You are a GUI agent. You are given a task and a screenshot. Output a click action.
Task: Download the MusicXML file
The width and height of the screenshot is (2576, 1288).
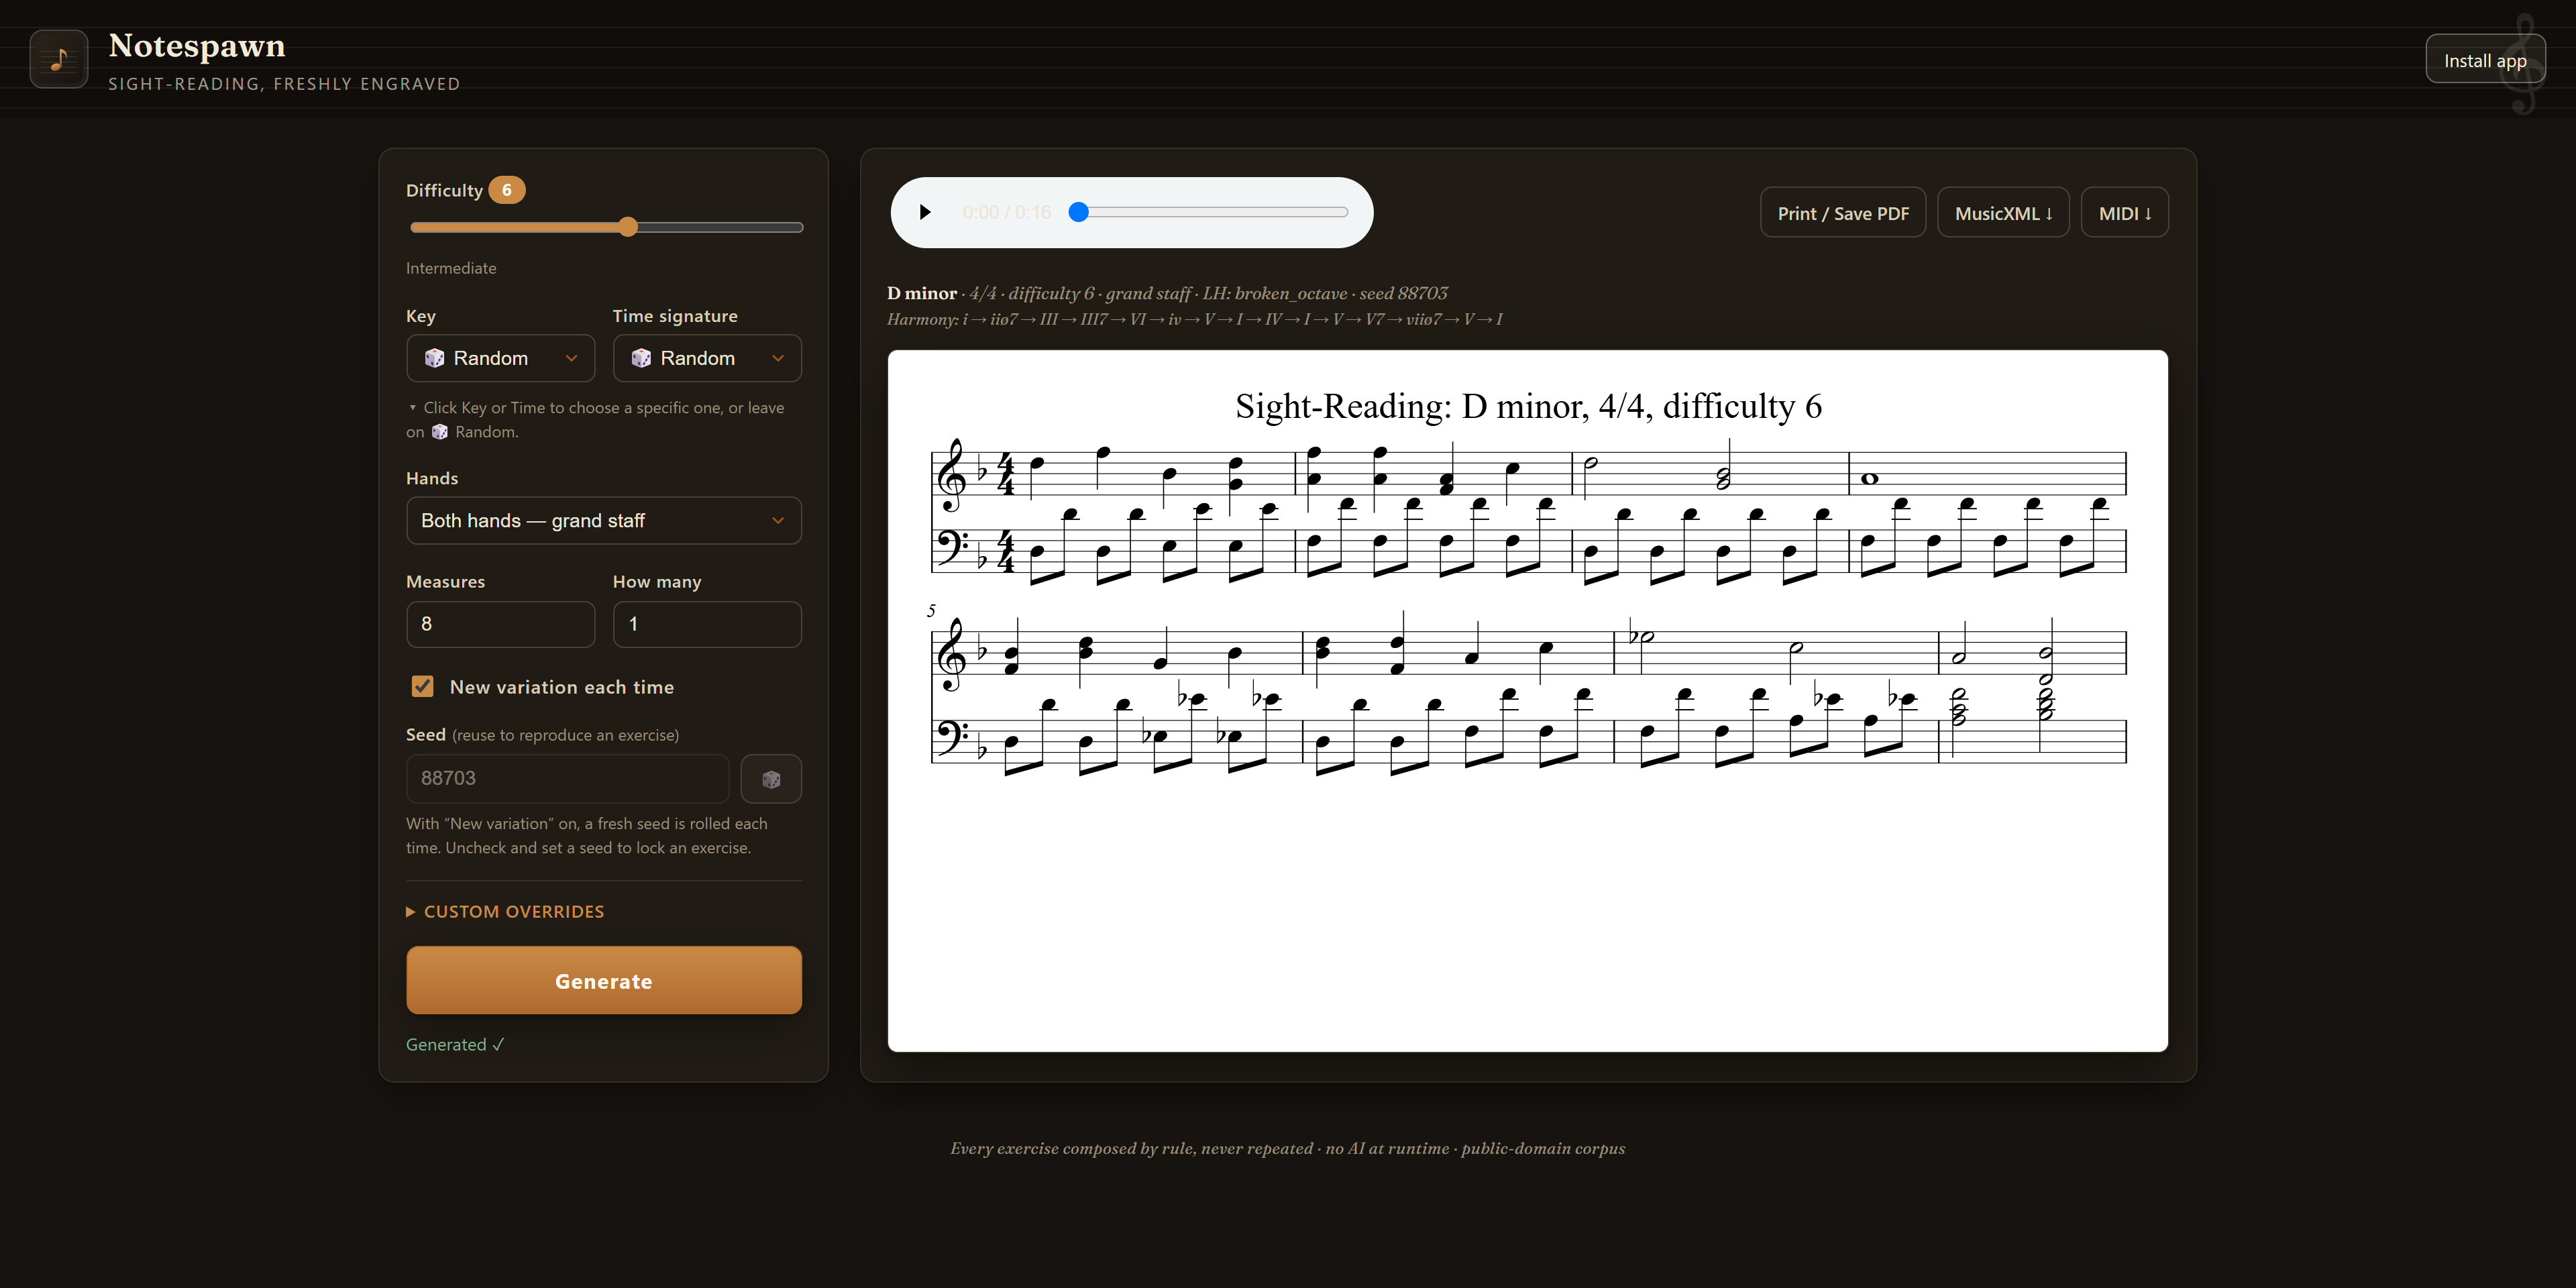pos(2003,213)
